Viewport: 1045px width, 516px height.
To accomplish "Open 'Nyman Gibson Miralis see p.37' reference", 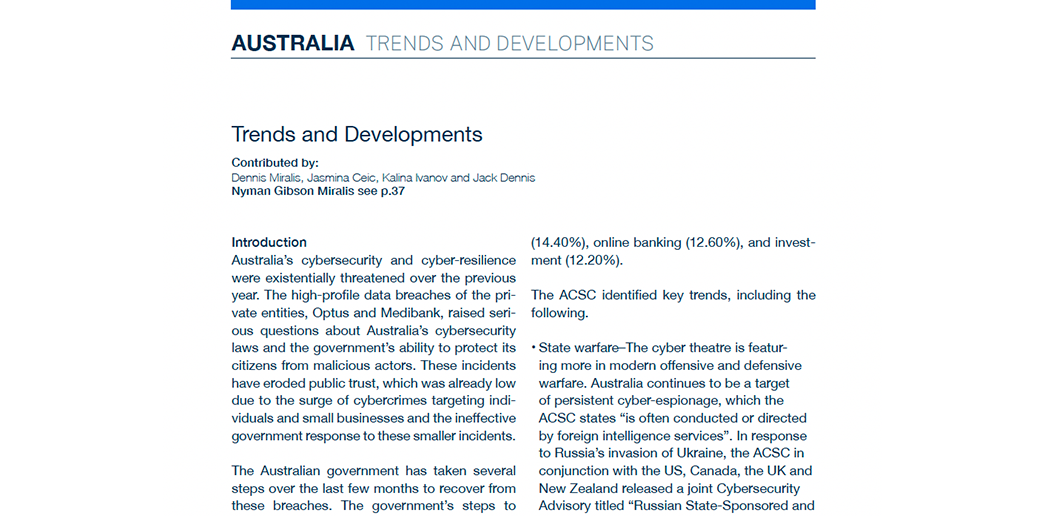I will (318, 191).
